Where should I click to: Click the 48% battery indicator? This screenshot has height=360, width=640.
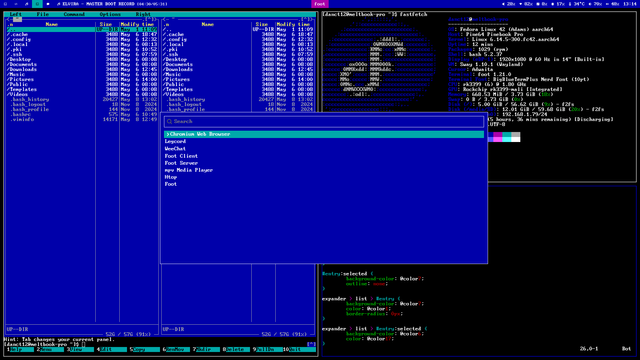click(x=613, y=4)
